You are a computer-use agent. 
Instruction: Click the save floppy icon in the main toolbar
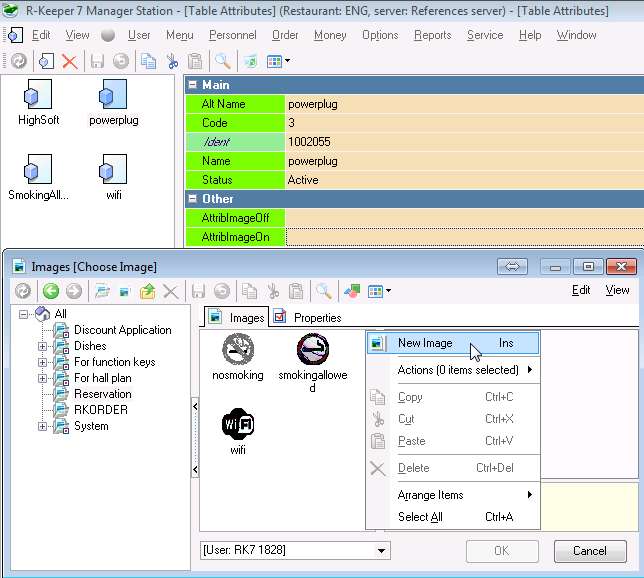click(97, 61)
